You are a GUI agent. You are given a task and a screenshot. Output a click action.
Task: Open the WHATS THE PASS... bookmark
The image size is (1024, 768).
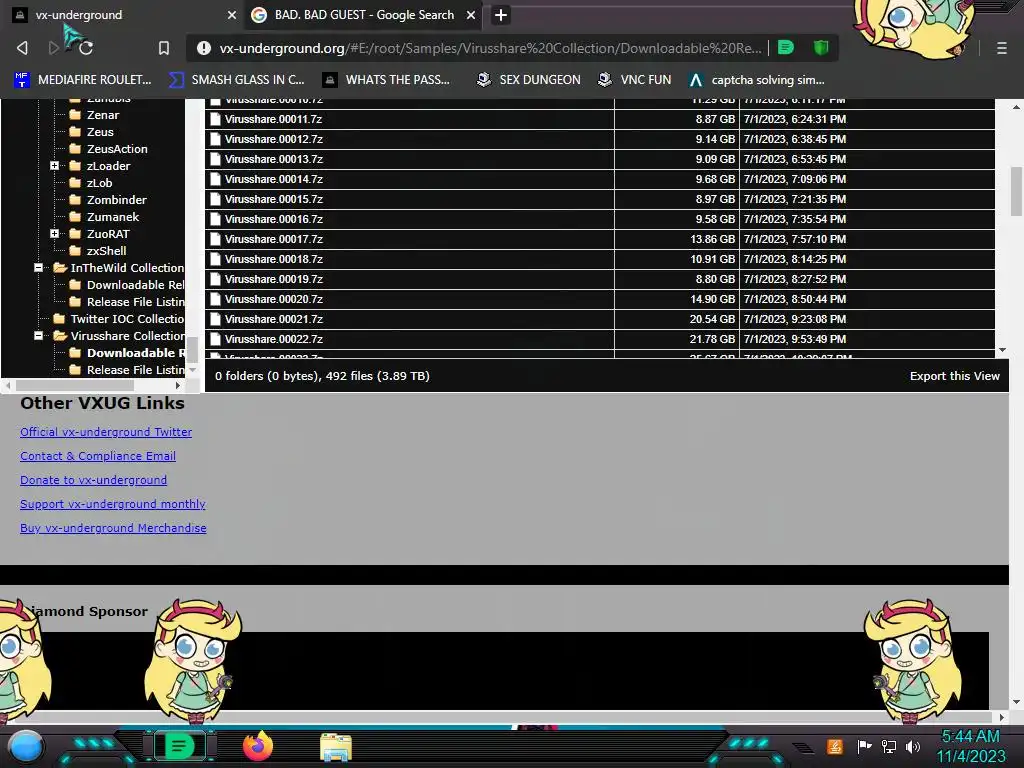pyautogui.click(x=387, y=80)
